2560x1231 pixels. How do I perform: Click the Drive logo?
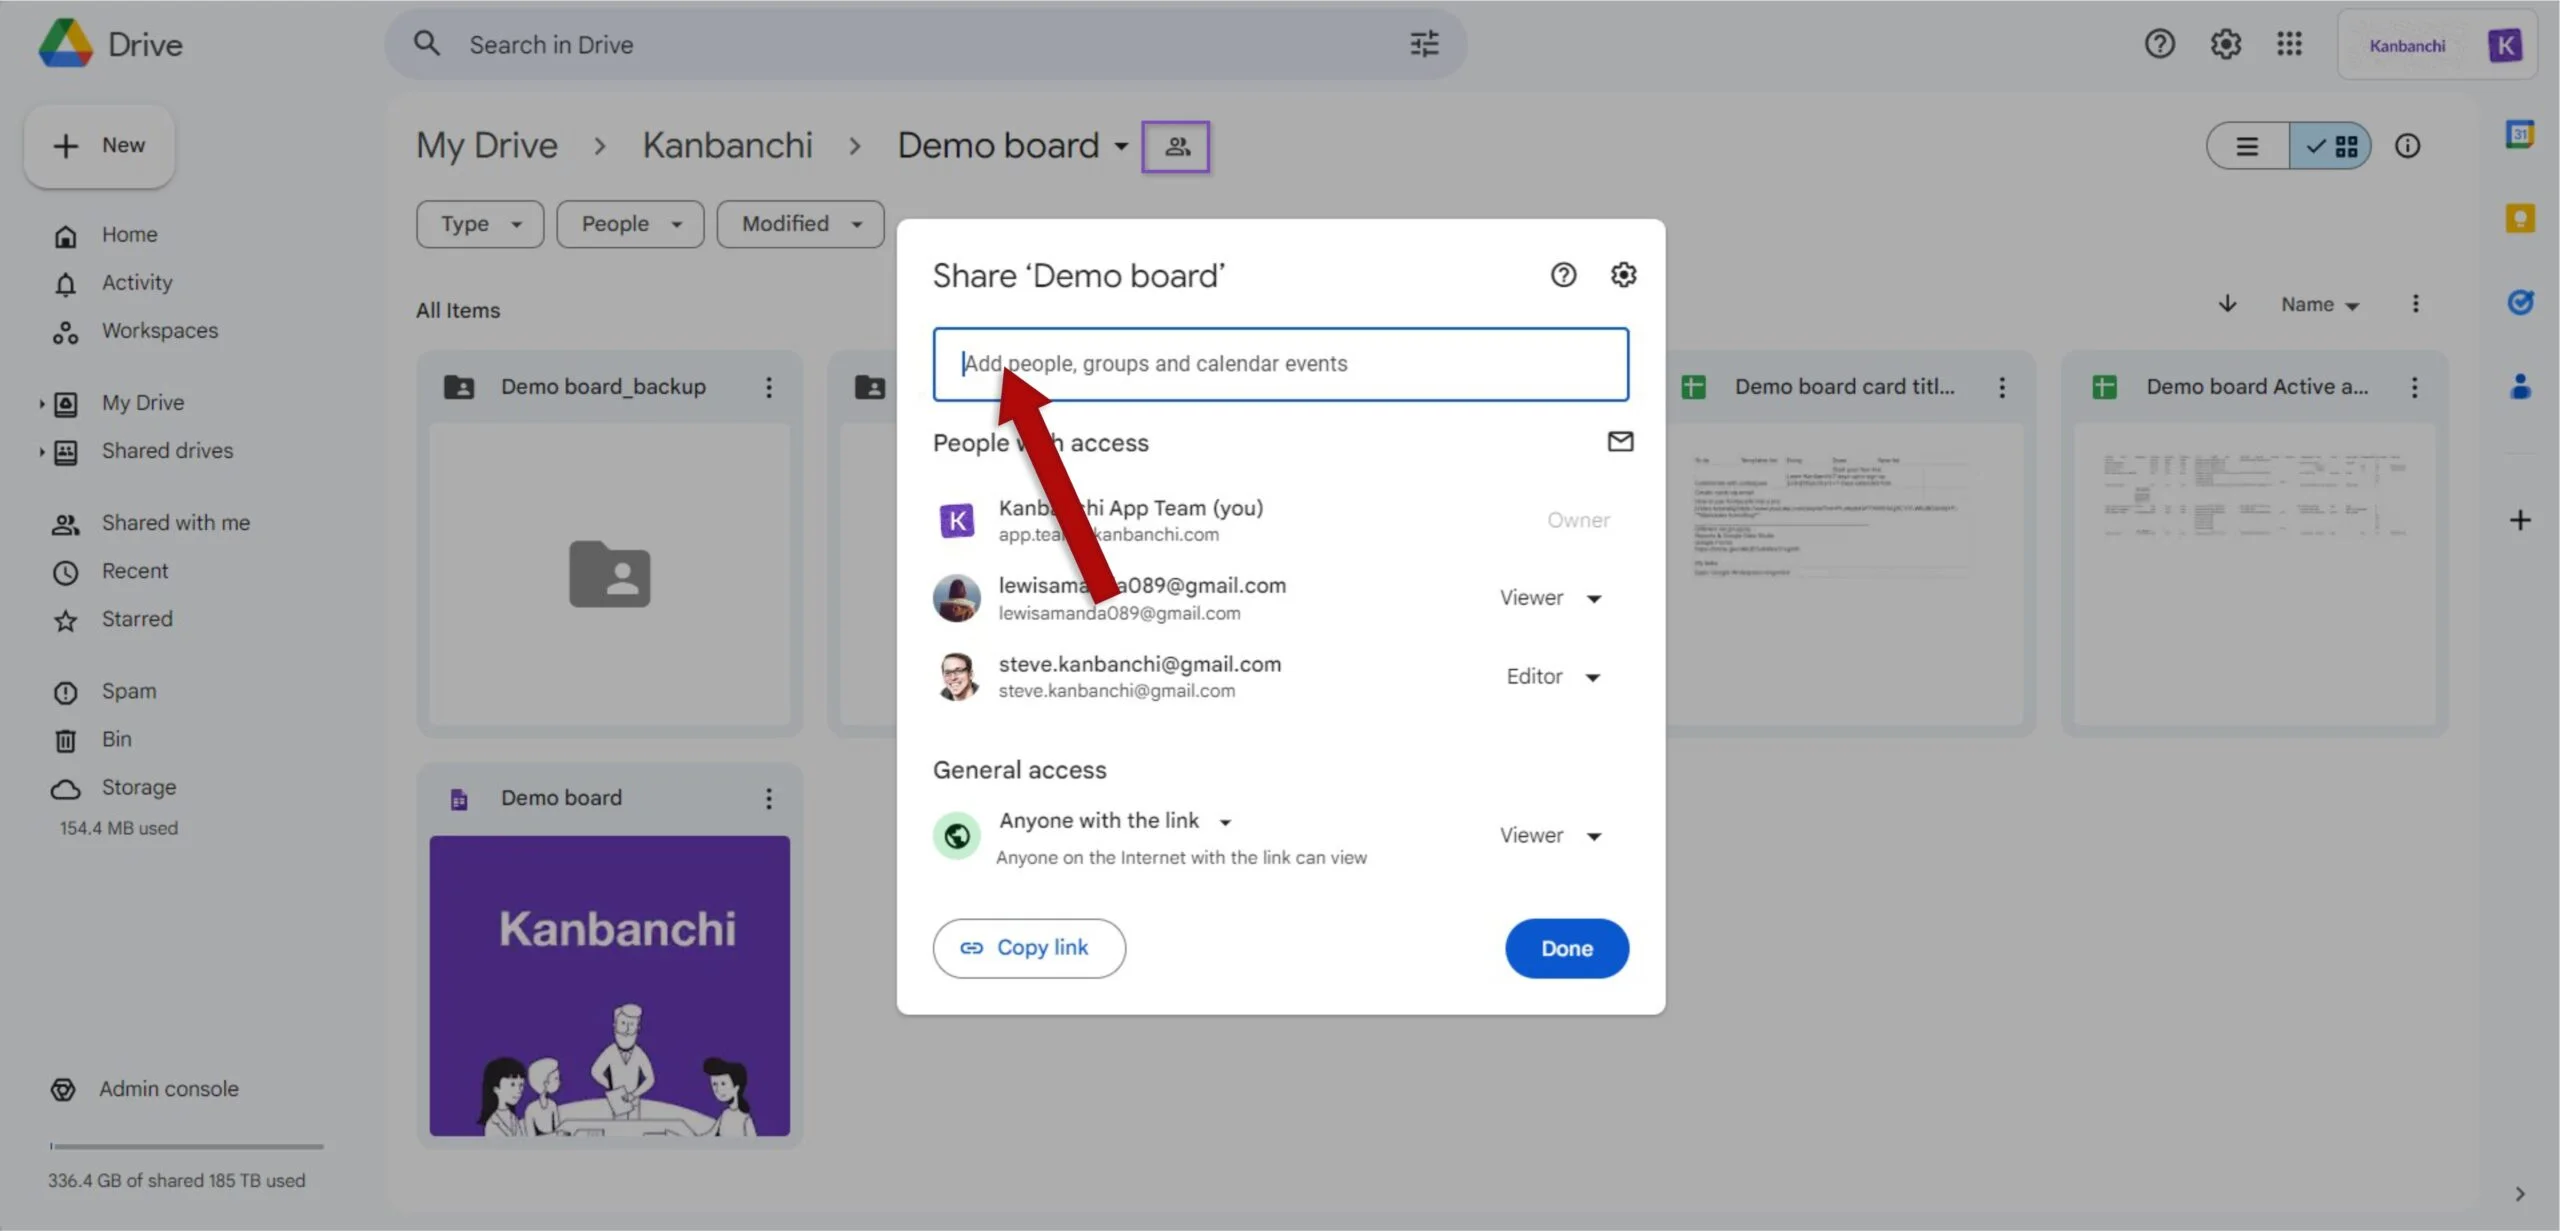pyautogui.click(x=66, y=44)
